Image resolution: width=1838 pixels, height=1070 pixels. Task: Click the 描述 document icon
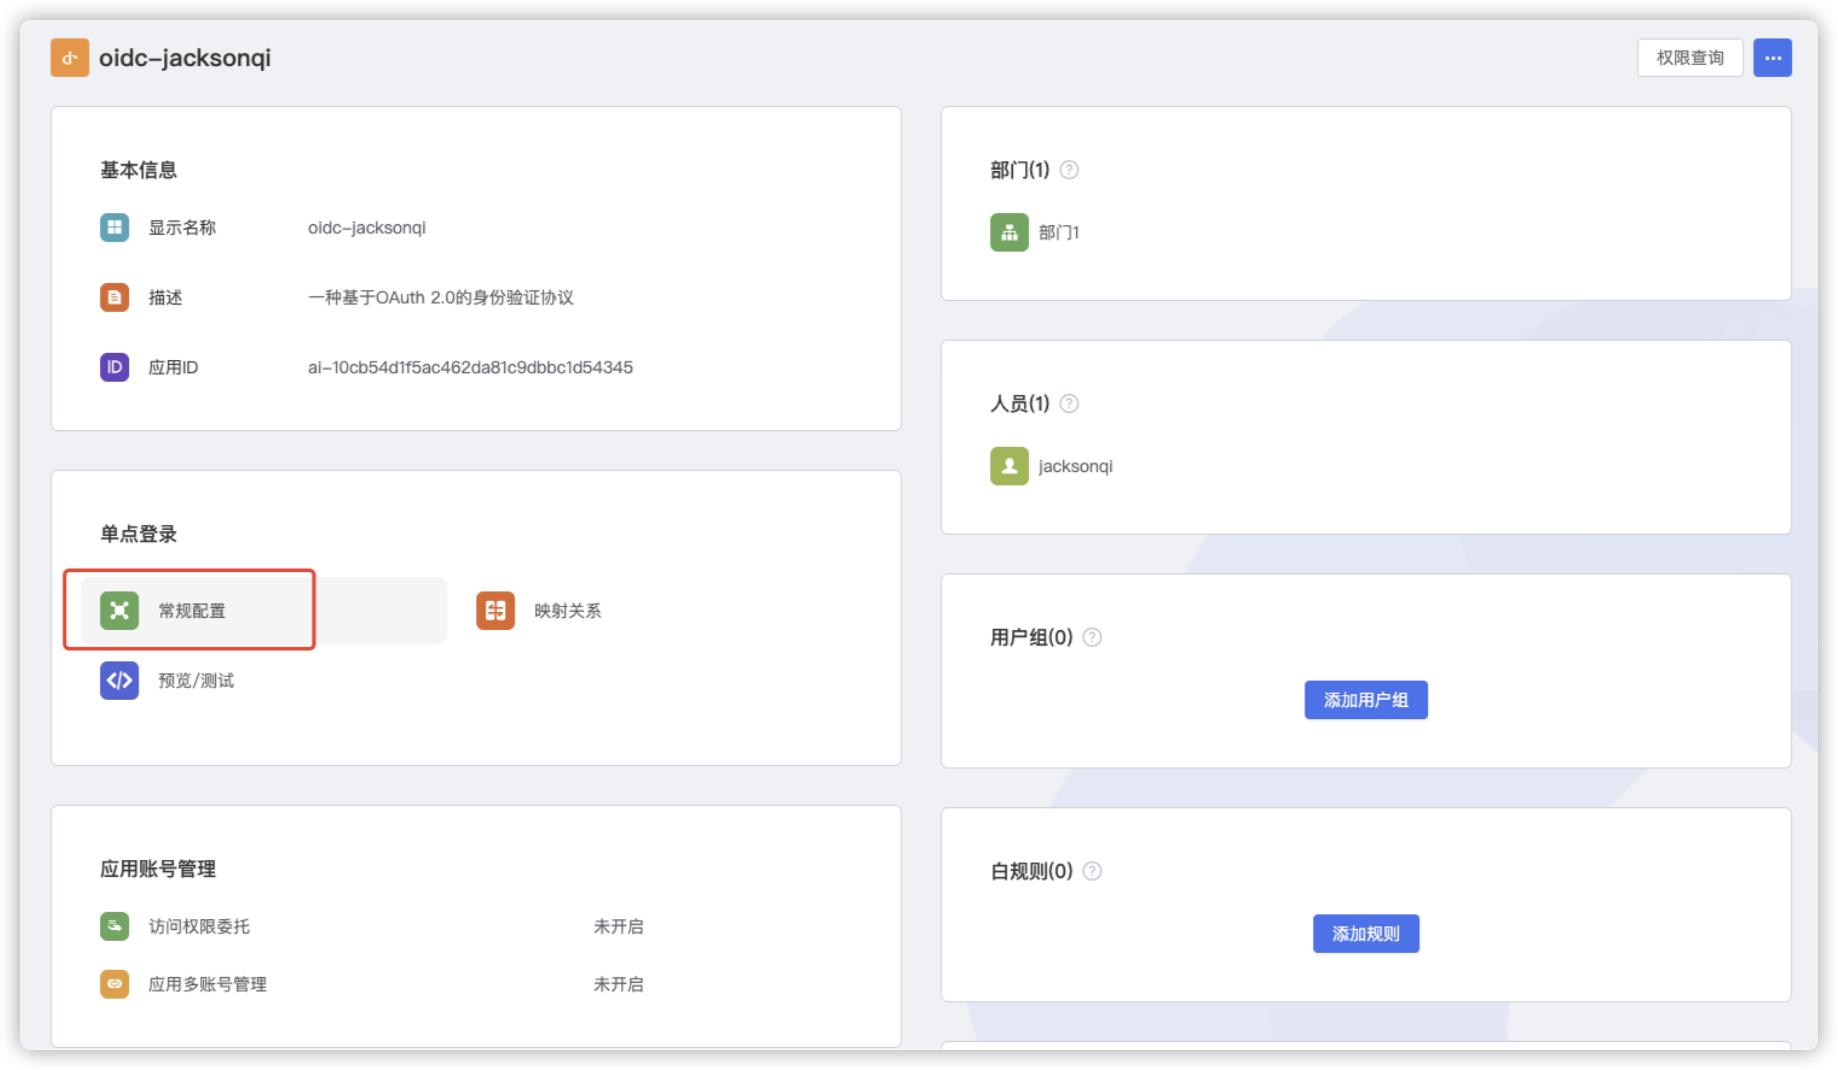(115, 297)
